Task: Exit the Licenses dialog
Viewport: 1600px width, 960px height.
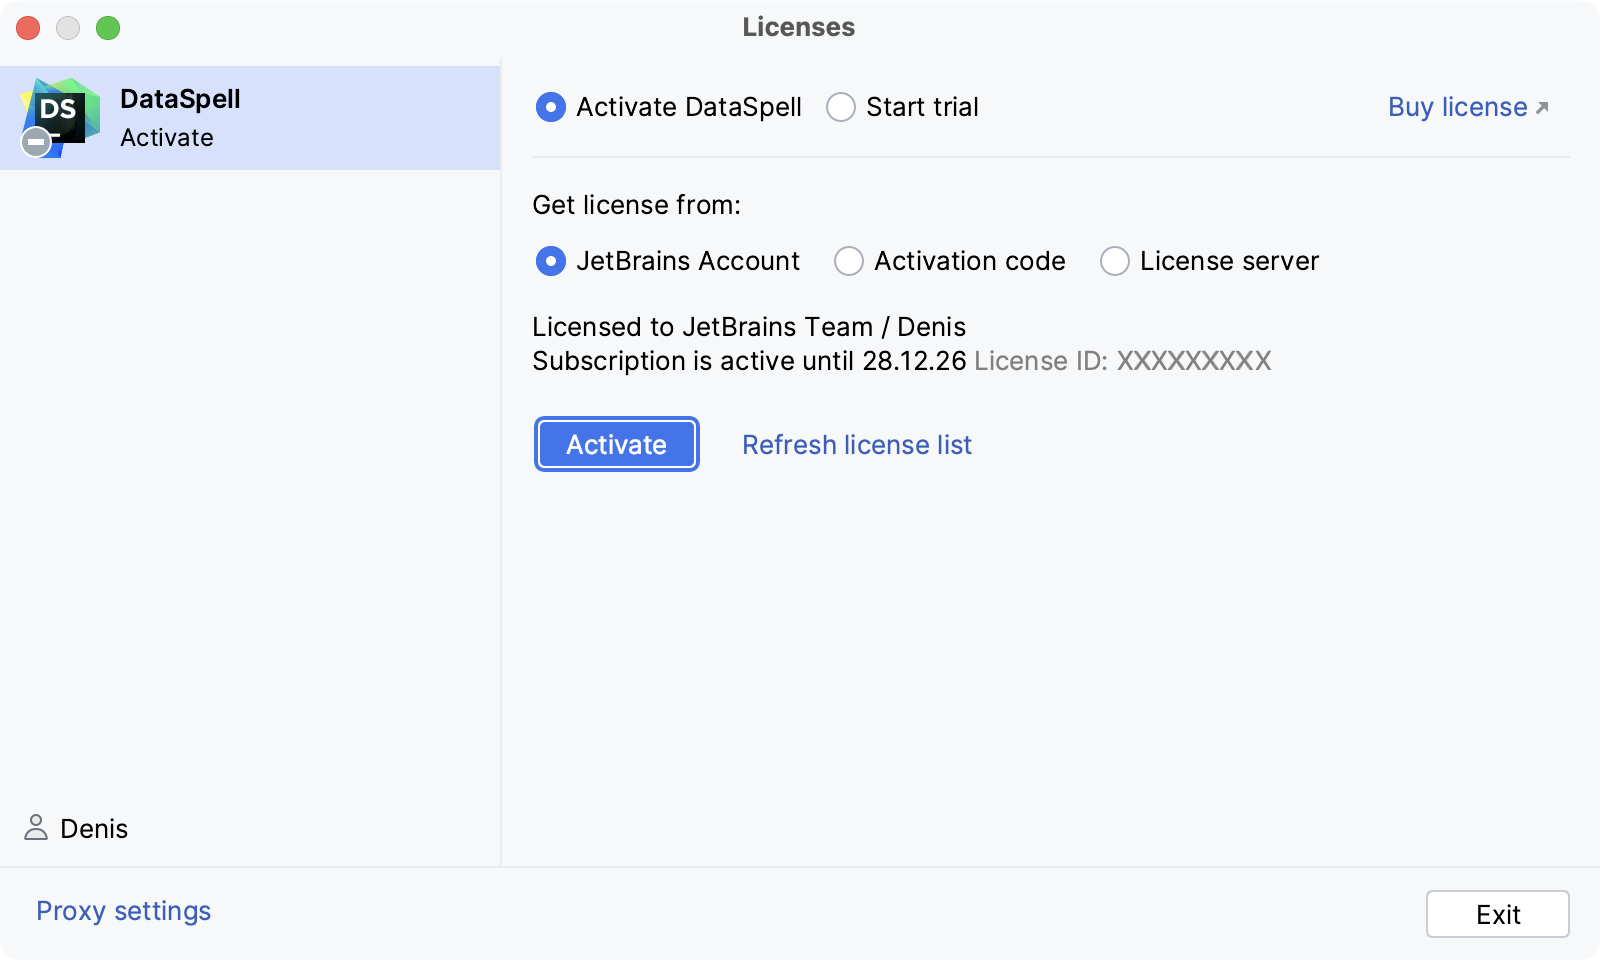Action: pyautogui.click(x=1497, y=913)
